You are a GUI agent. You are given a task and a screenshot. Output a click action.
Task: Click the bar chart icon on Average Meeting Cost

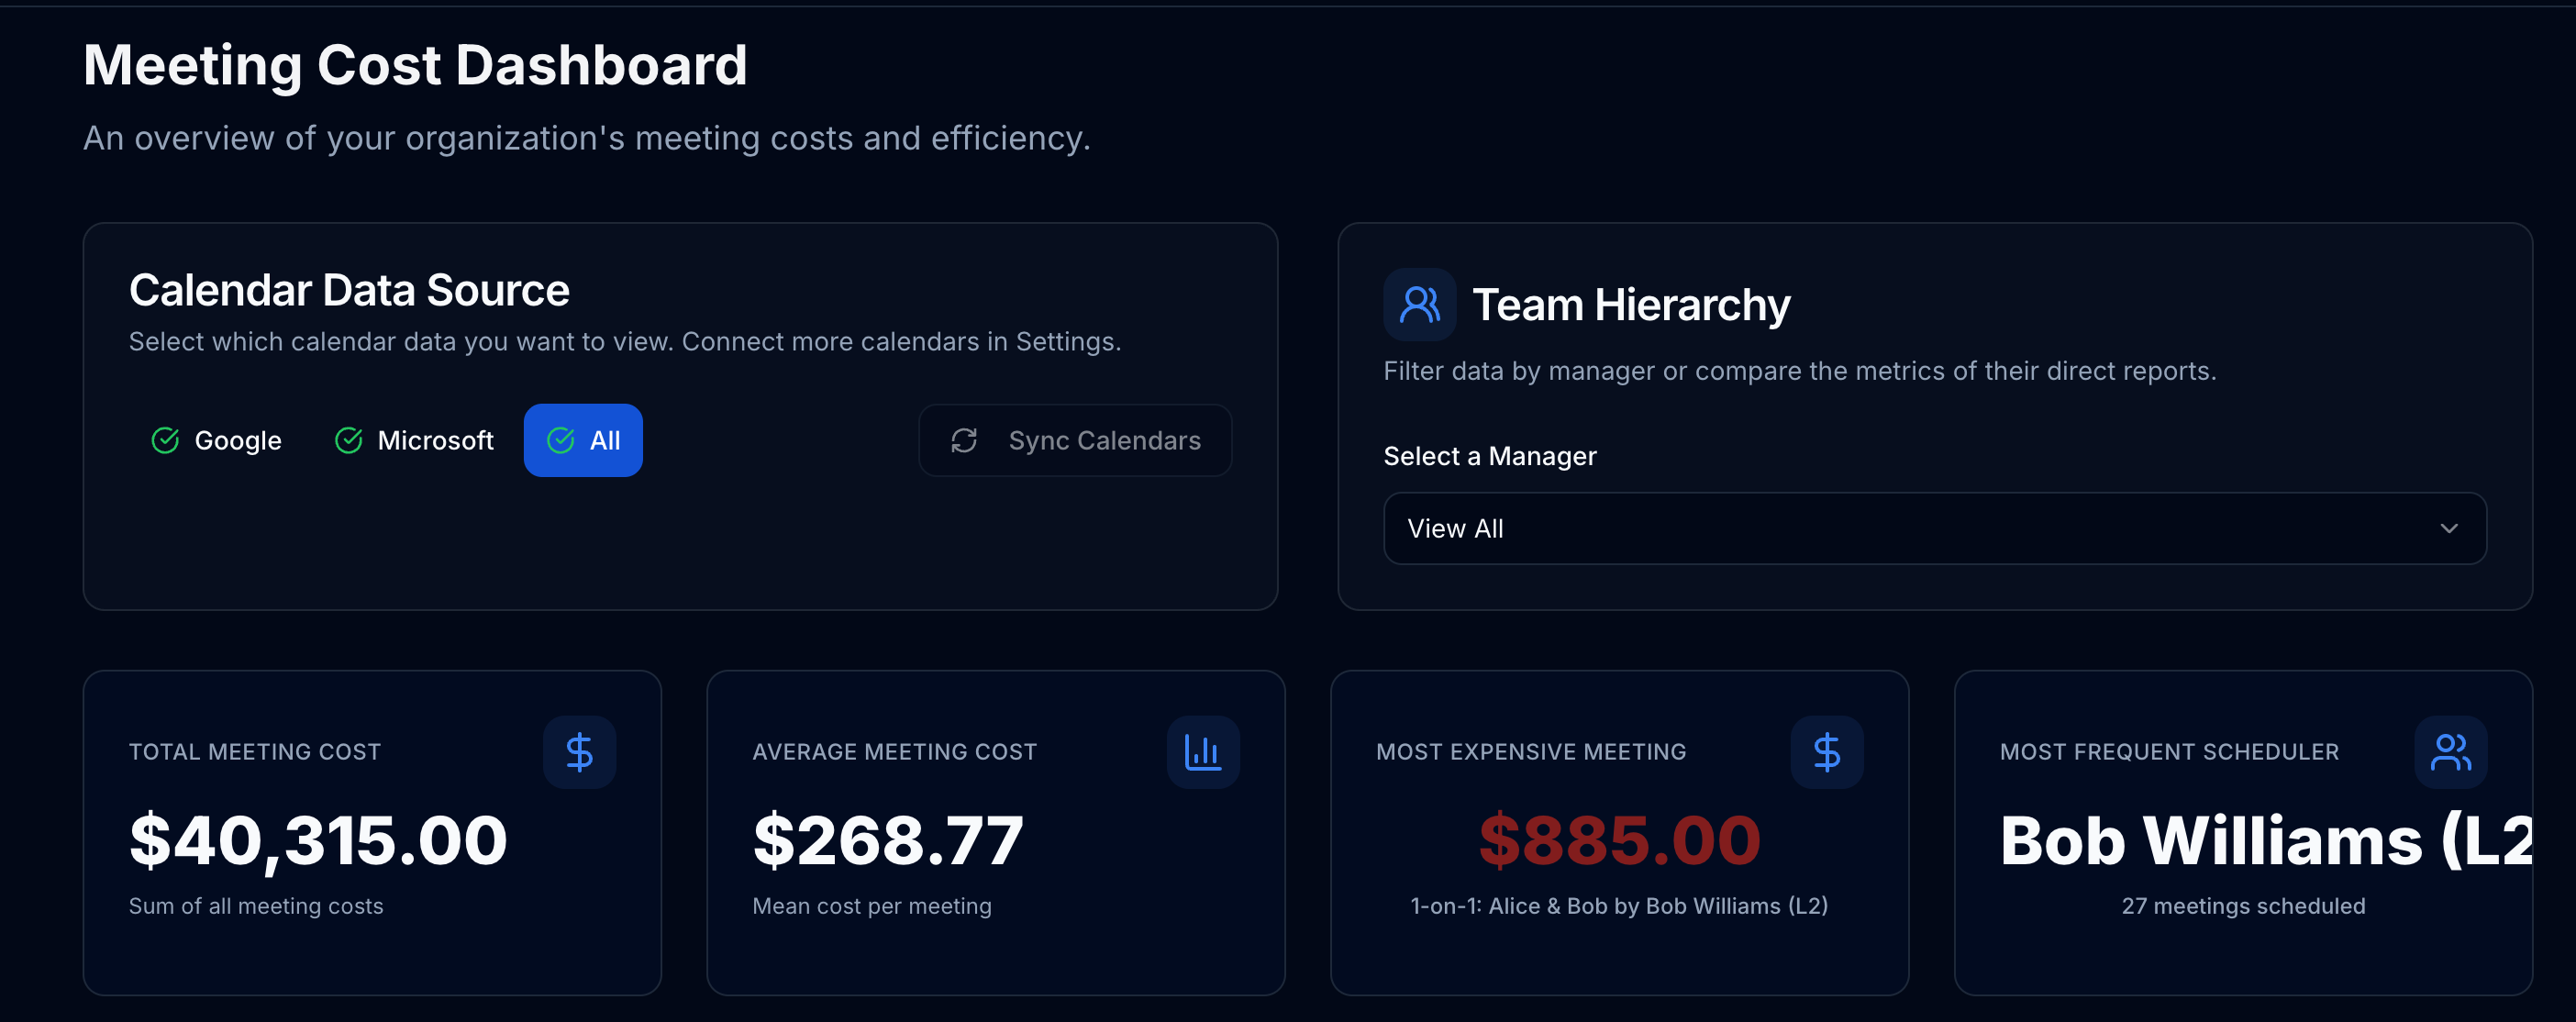[1203, 752]
